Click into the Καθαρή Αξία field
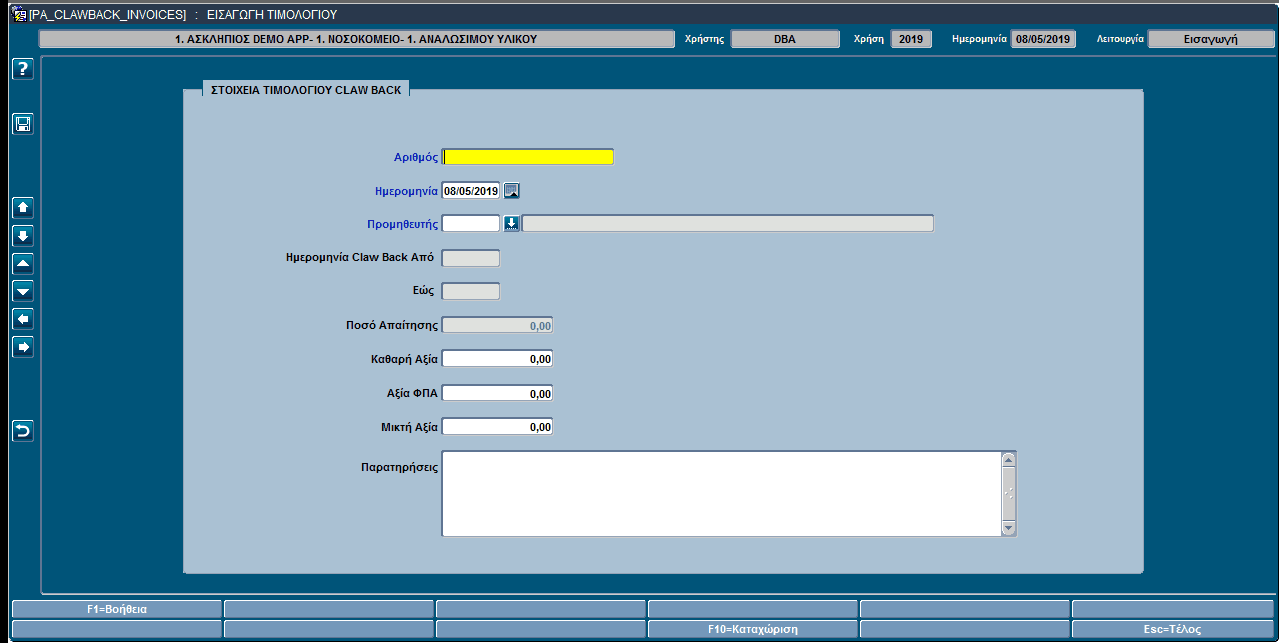The height and width of the screenshot is (643, 1279). click(x=497, y=359)
